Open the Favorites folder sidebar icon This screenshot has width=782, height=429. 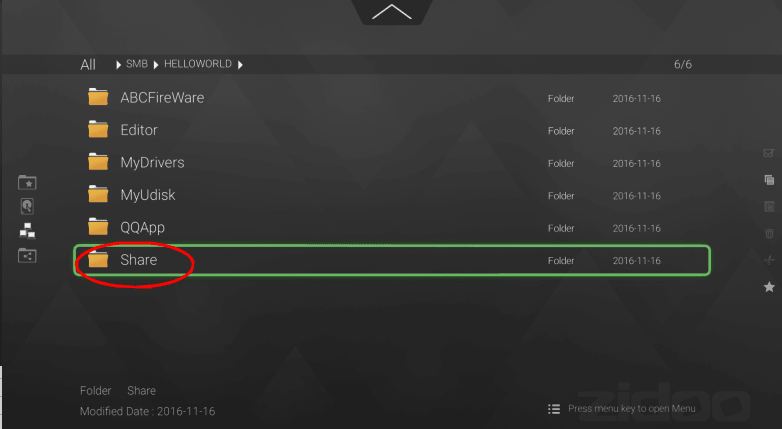(x=27, y=183)
